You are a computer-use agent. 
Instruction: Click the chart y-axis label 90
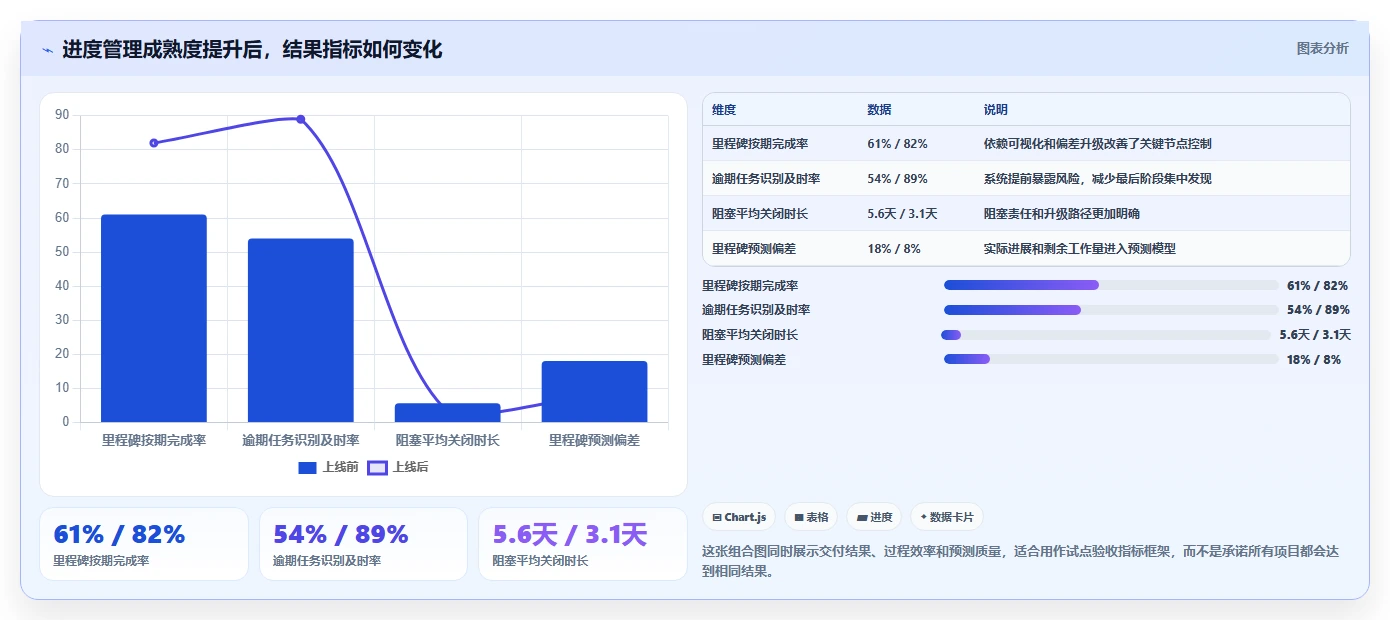pyautogui.click(x=62, y=115)
